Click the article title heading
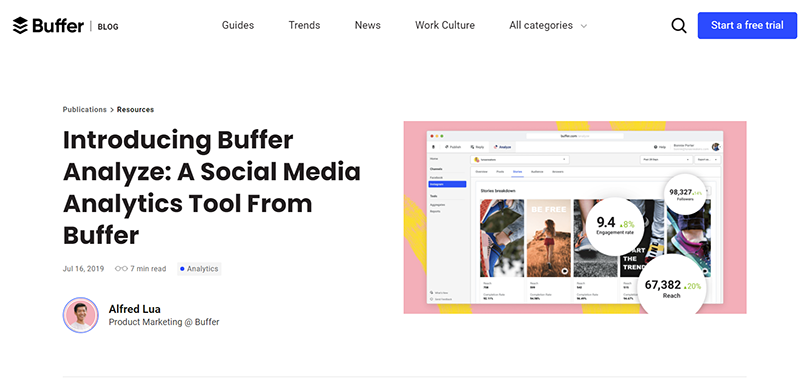Screen dimensions: 800x386 click(x=212, y=187)
